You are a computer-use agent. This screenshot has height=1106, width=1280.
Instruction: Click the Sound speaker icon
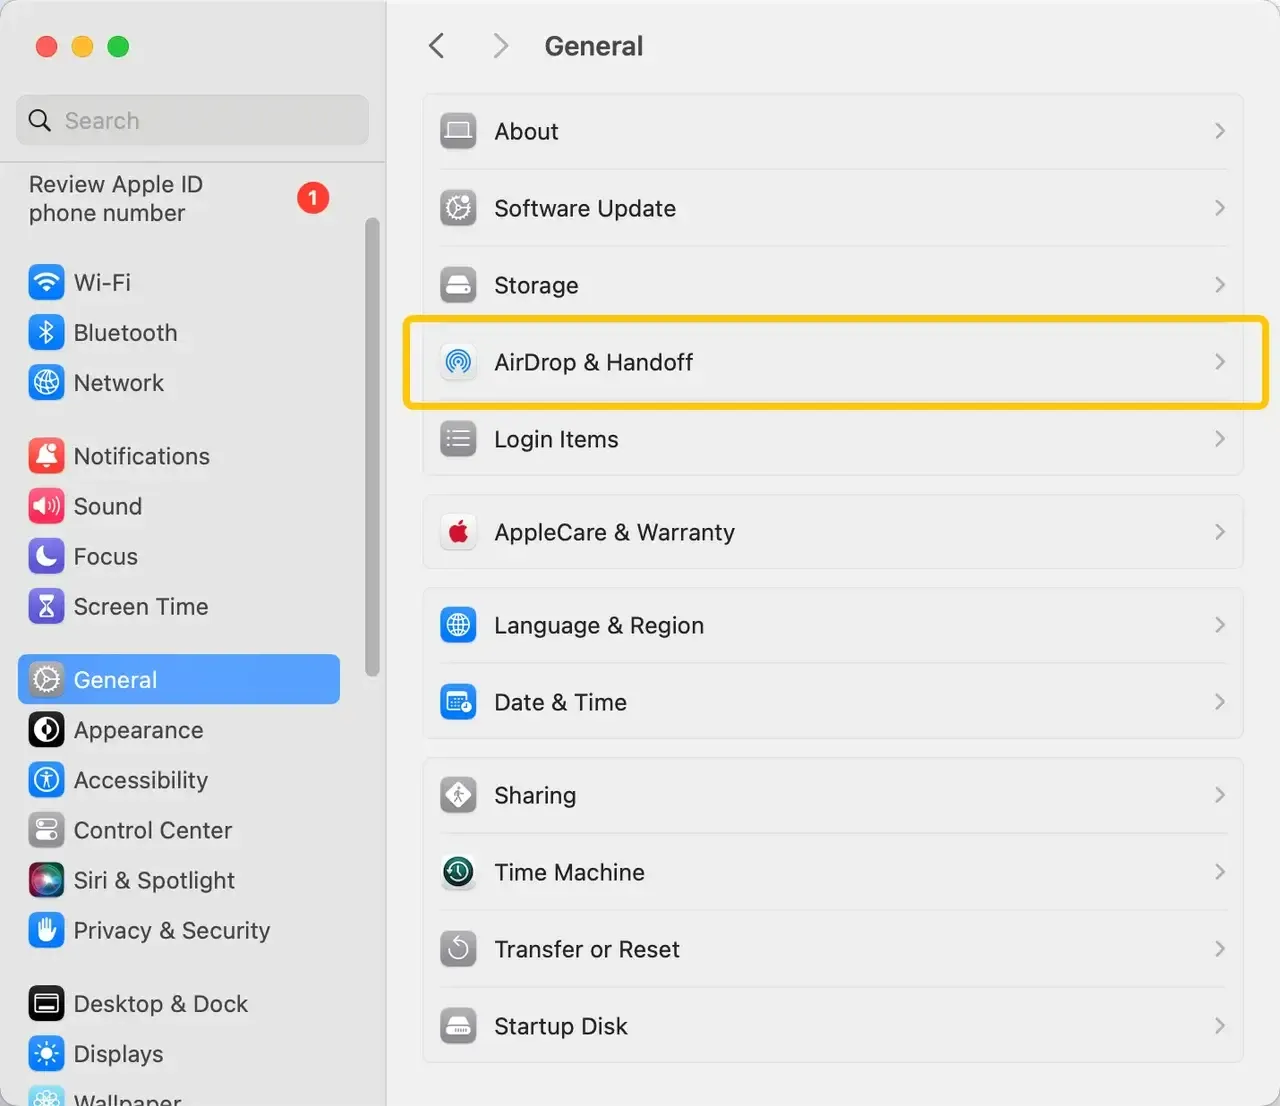click(46, 506)
